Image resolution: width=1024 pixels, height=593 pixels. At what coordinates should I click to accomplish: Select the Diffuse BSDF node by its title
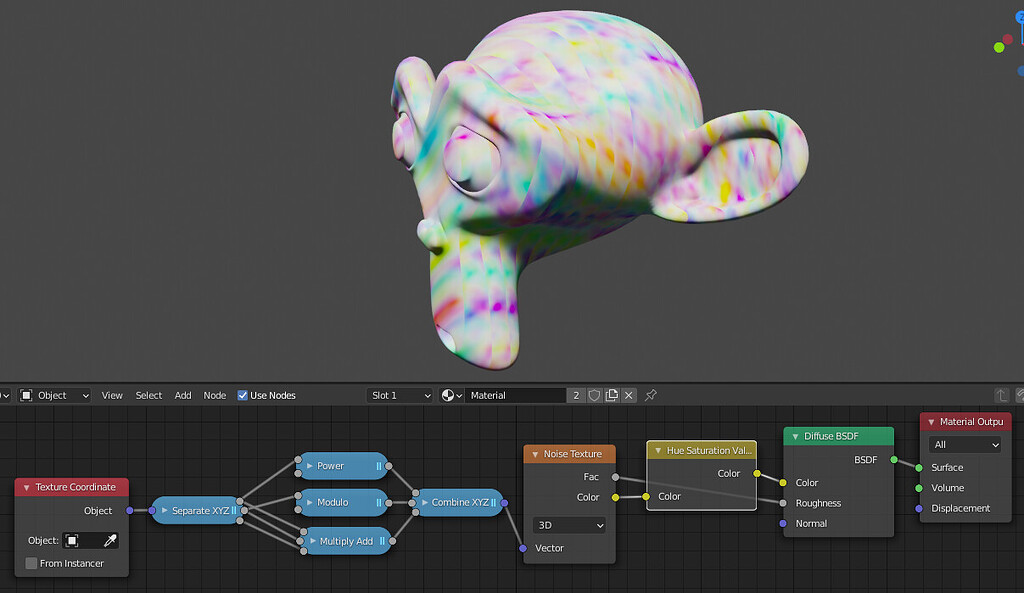[x=831, y=436]
